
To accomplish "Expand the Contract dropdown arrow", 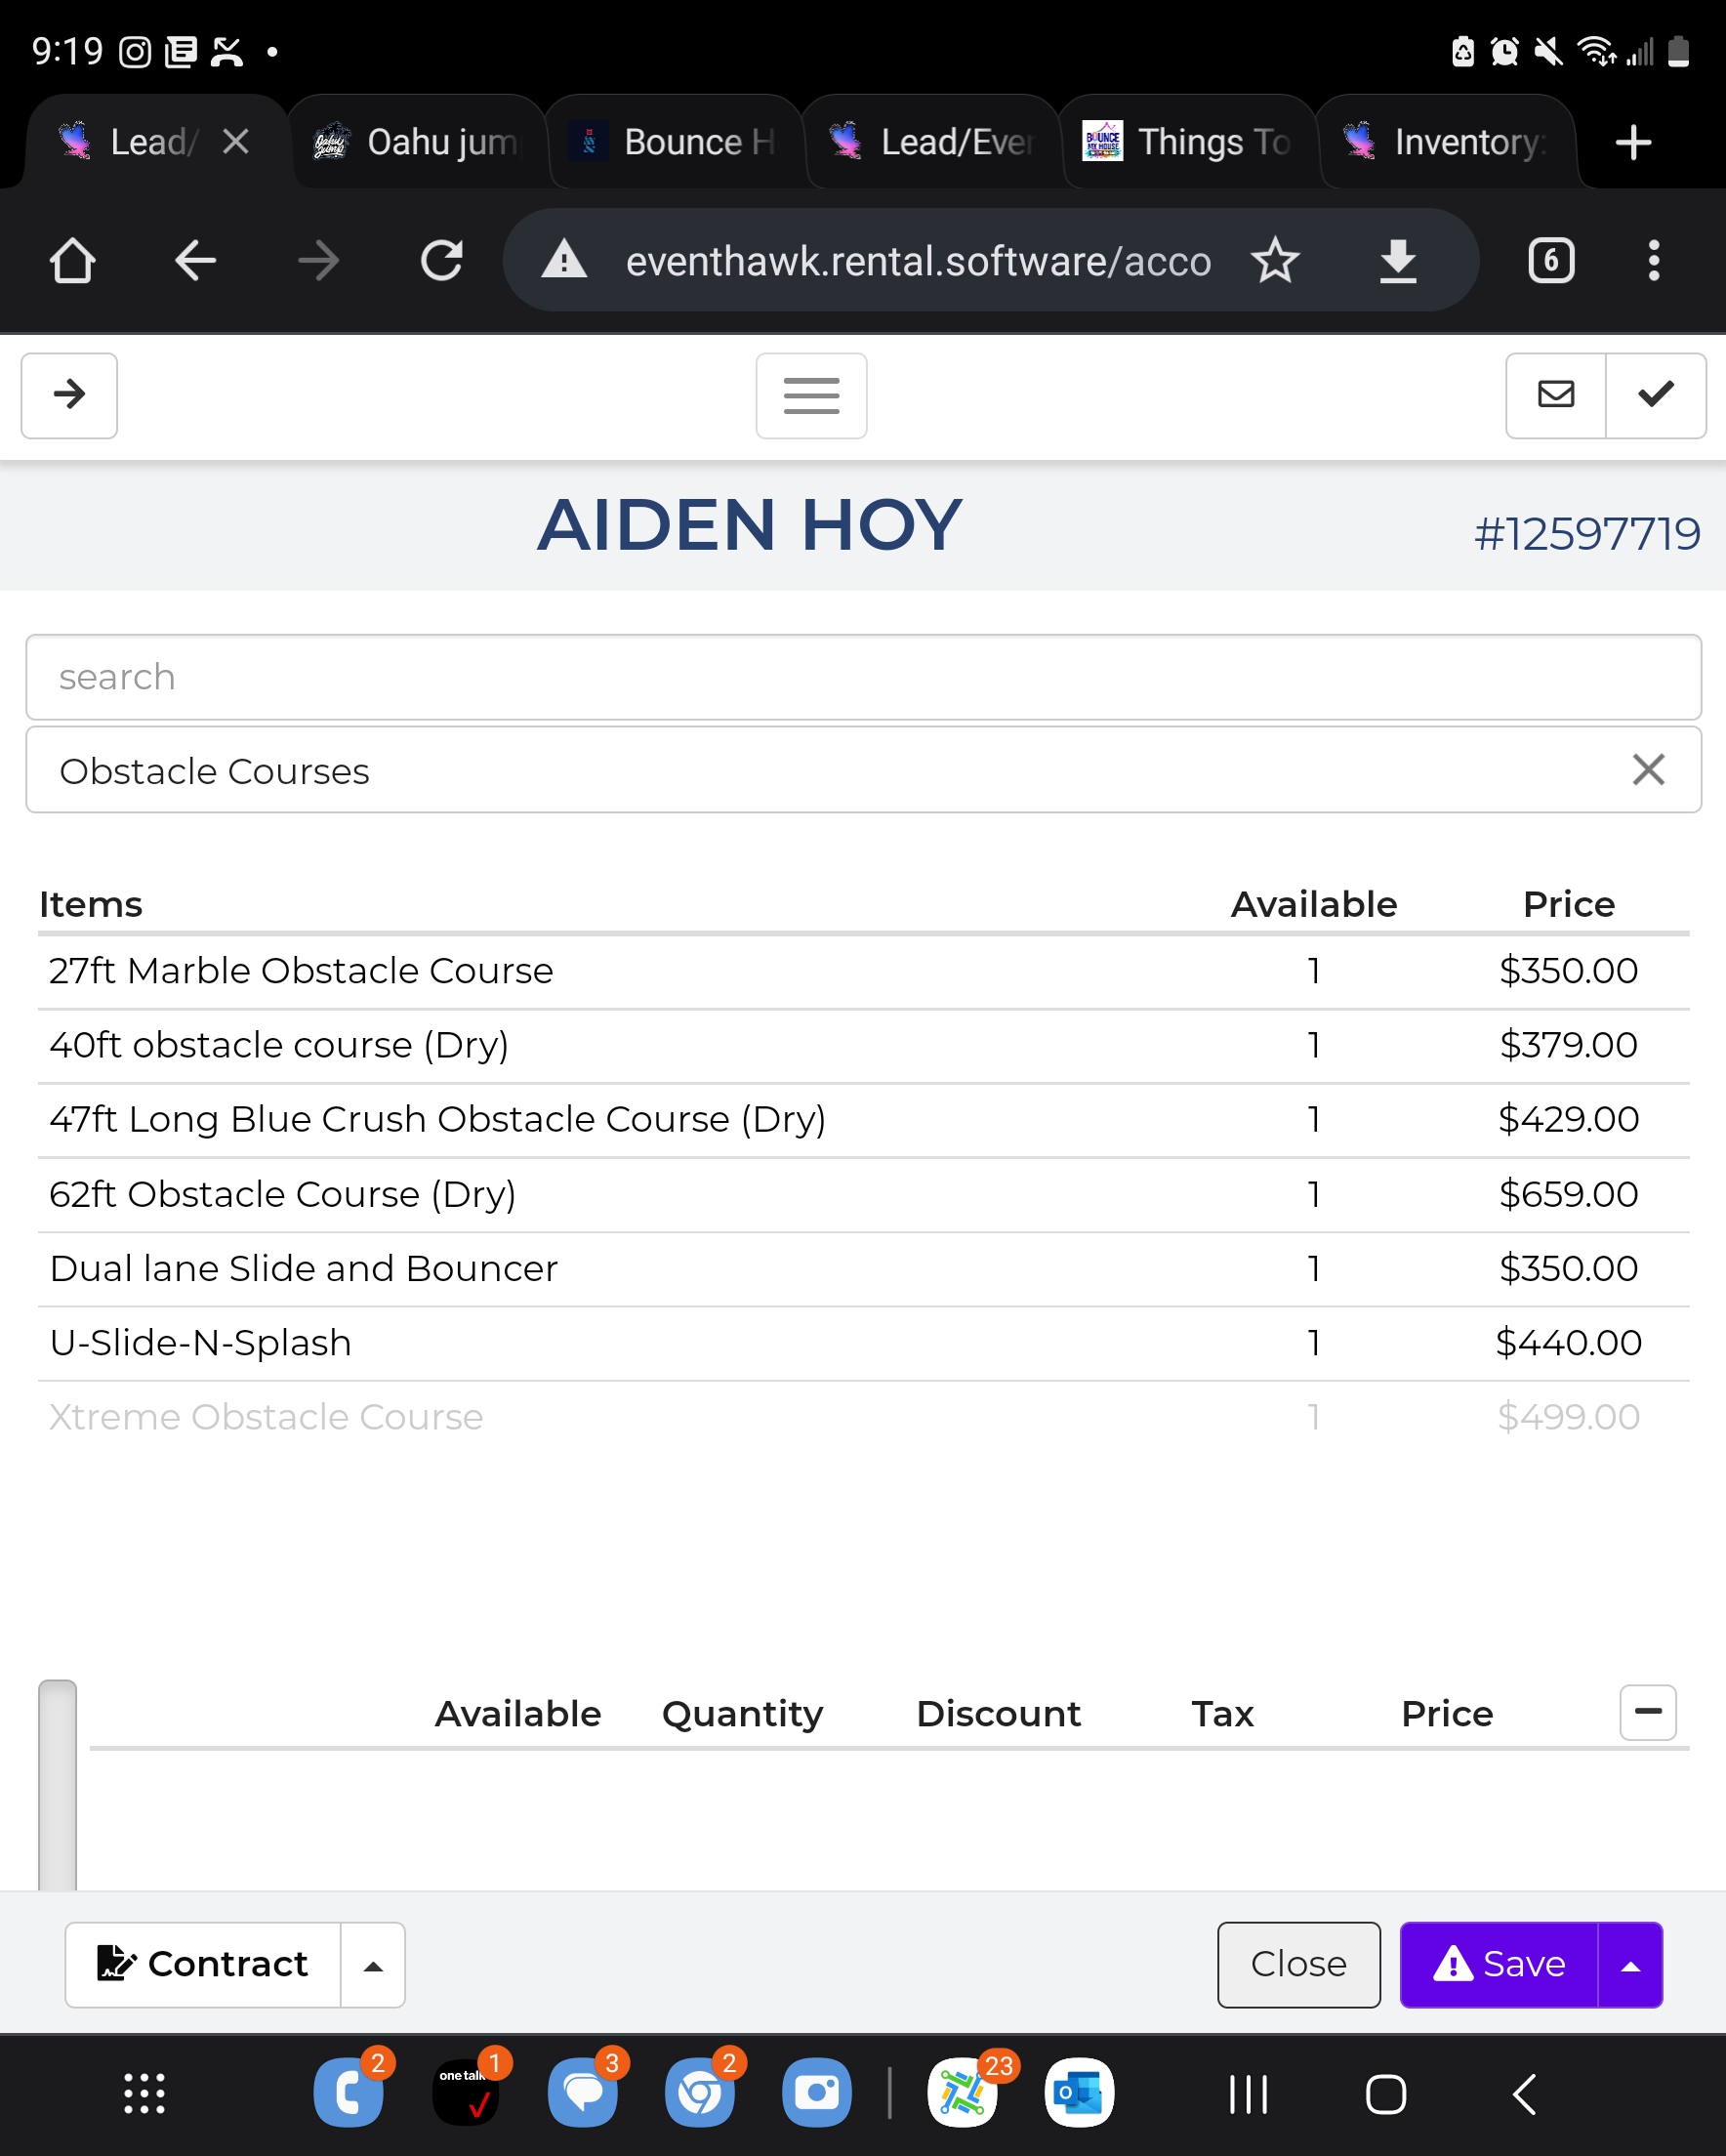I will coord(373,1965).
